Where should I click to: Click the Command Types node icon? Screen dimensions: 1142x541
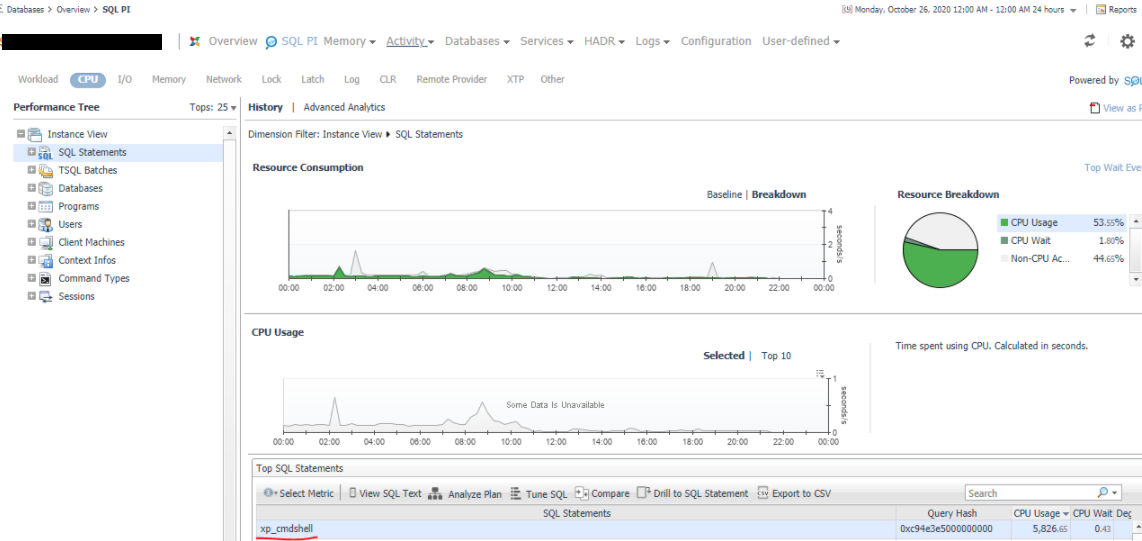(45, 279)
